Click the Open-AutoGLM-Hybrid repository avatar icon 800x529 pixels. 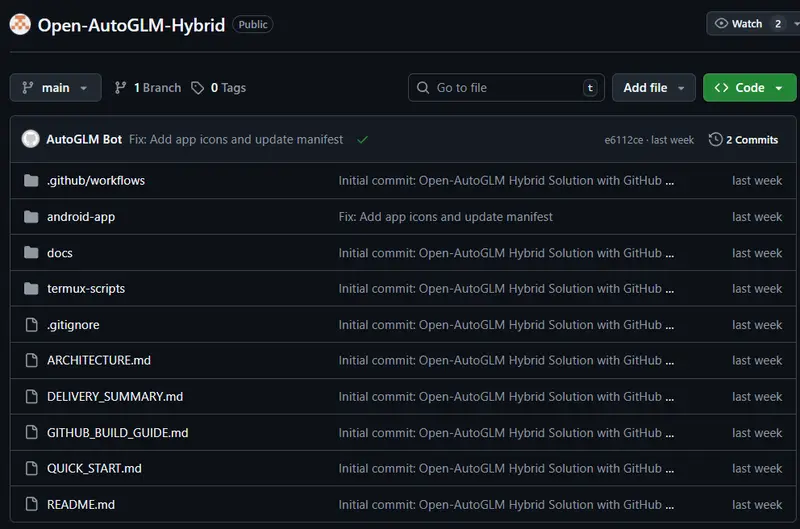pyautogui.click(x=21, y=24)
